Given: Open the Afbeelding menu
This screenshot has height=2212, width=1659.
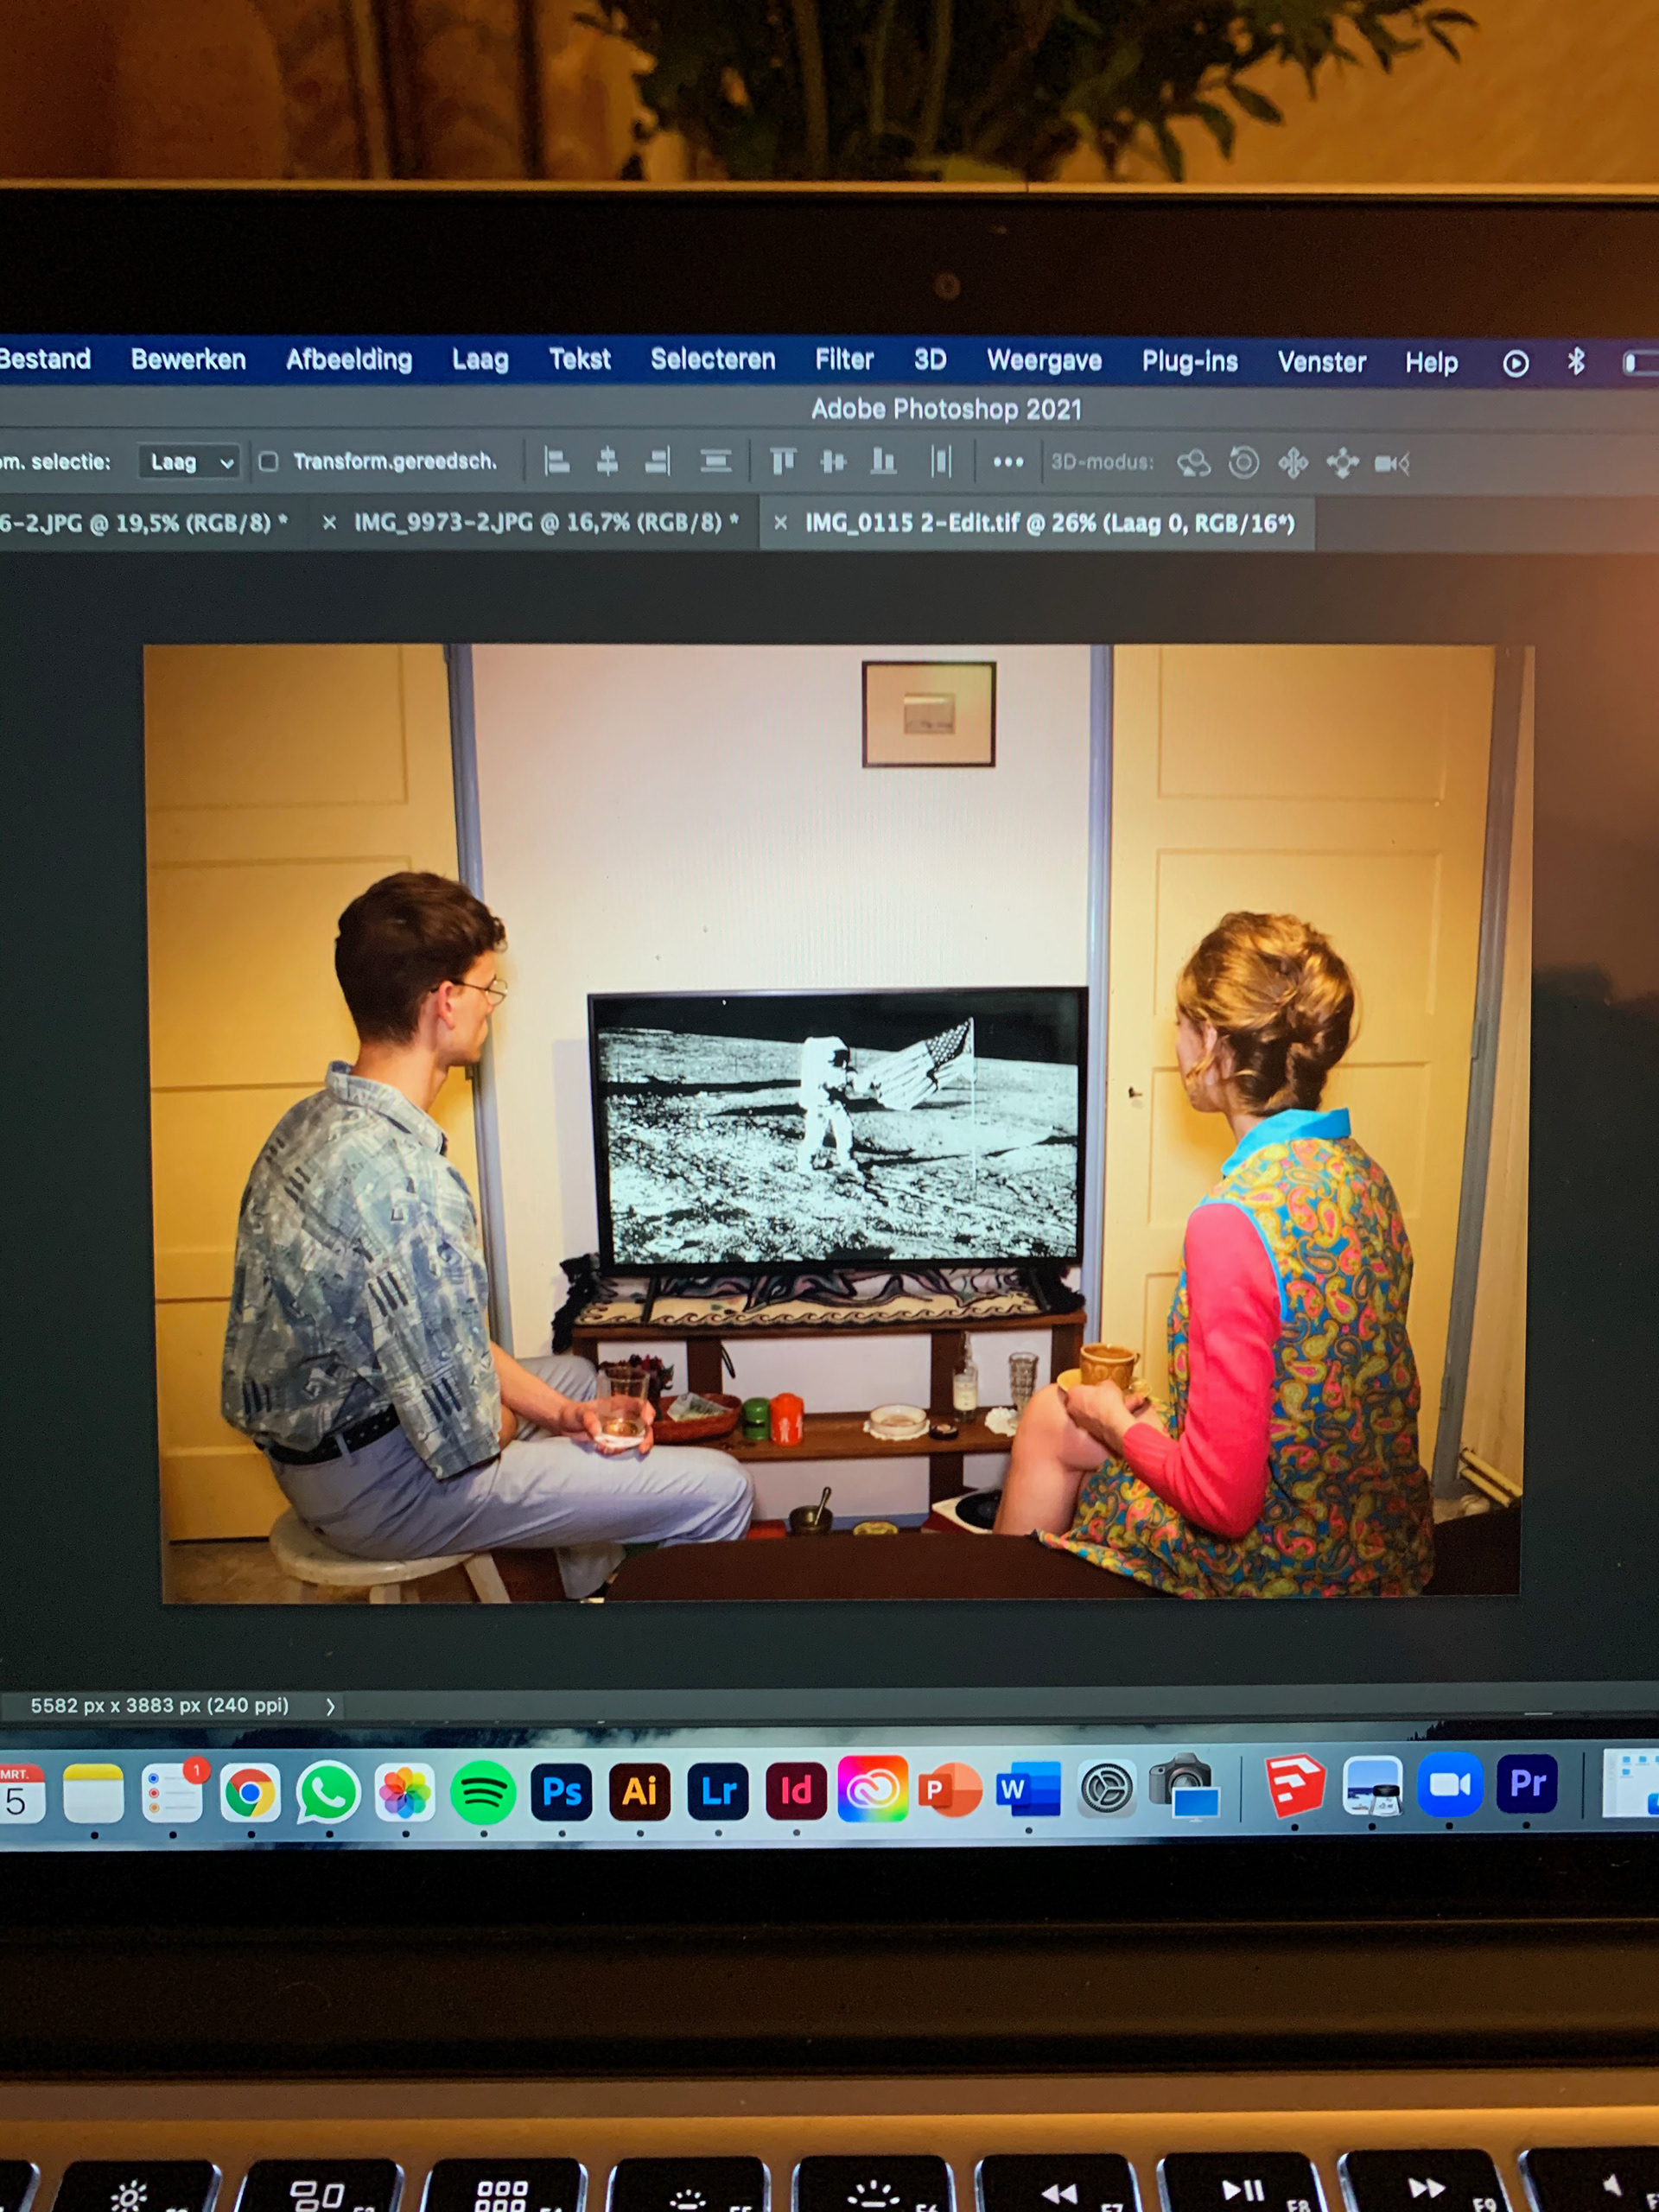Looking at the screenshot, I should click(349, 360).
